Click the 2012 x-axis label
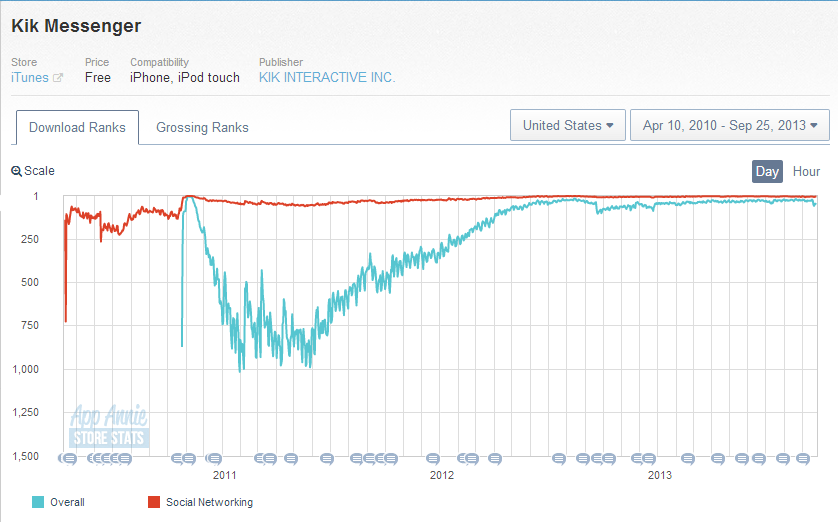The image size is (838, 522). pyautogui.click(x=442, y=475)
